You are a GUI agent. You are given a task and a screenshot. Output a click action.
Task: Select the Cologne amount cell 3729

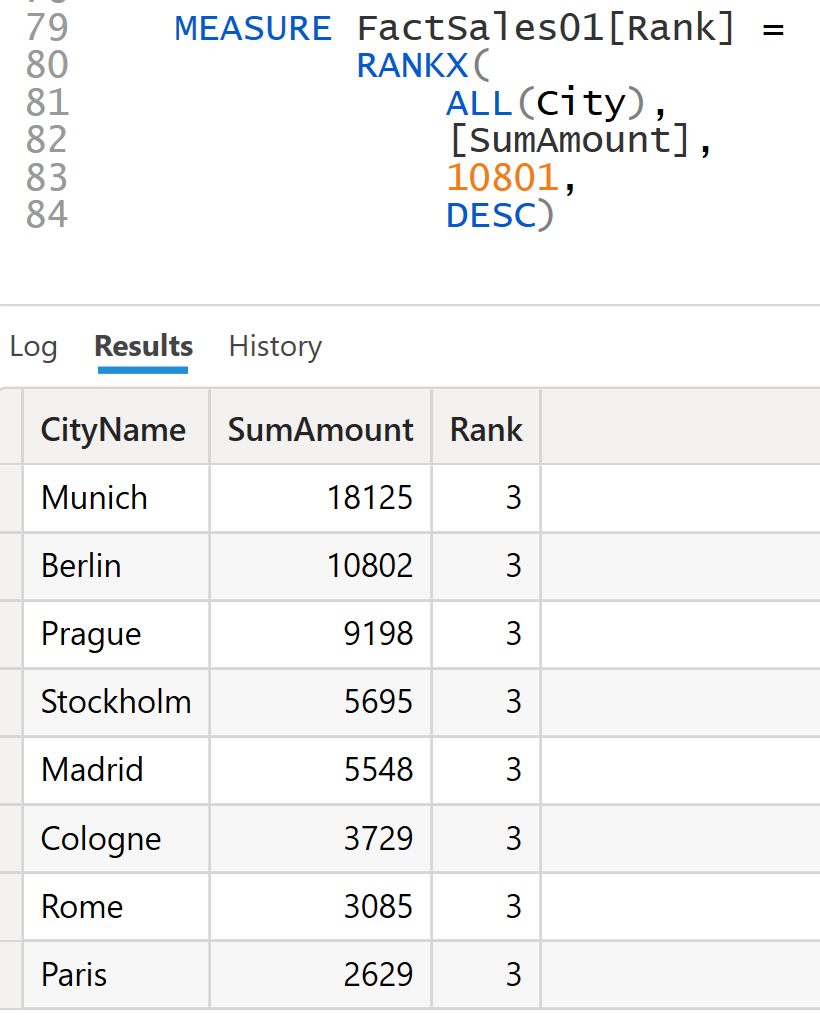pos(378,838)
